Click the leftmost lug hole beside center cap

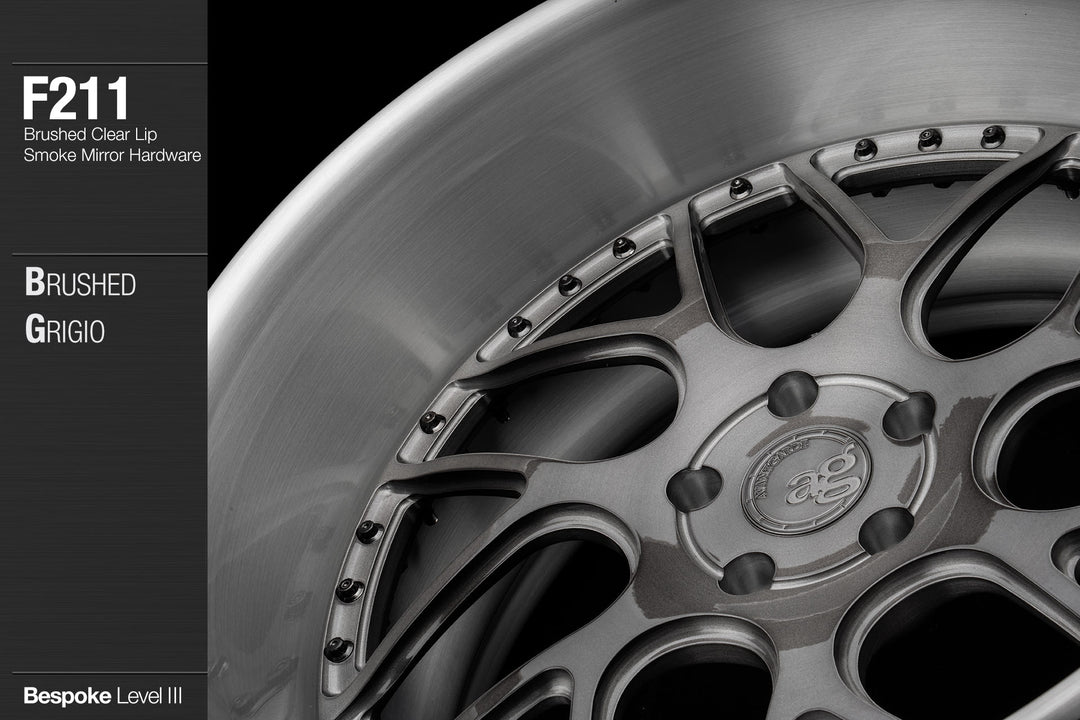pos(694,488)
